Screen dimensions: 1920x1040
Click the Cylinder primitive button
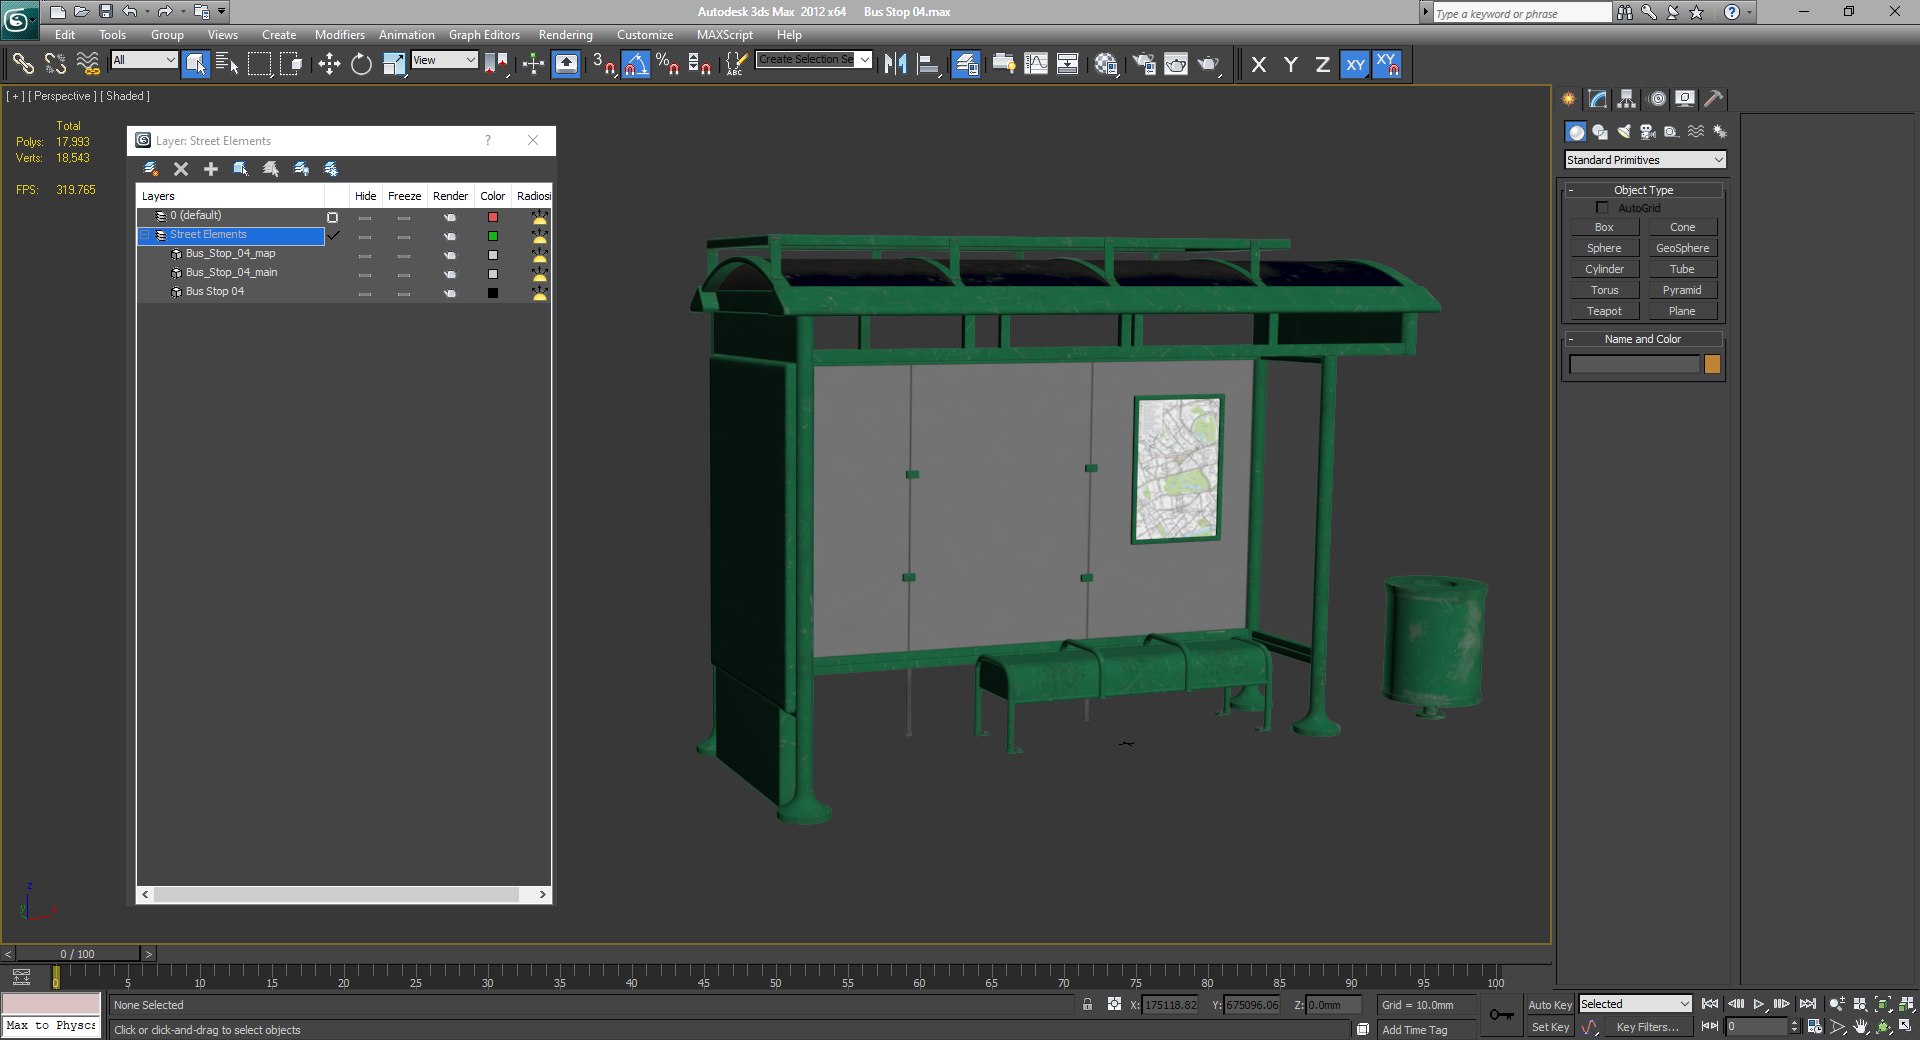pos(1604,269)
